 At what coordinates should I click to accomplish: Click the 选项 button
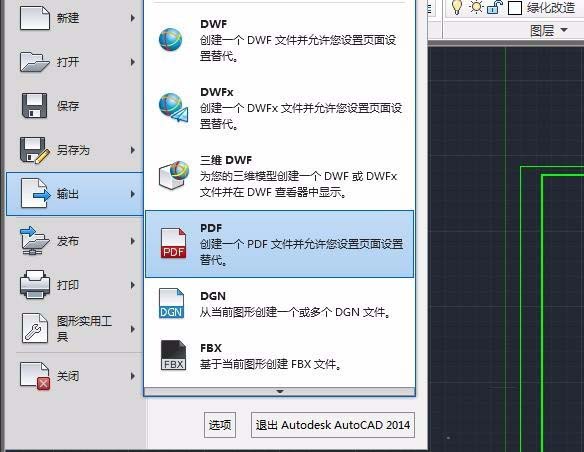(x=220, y=425)
